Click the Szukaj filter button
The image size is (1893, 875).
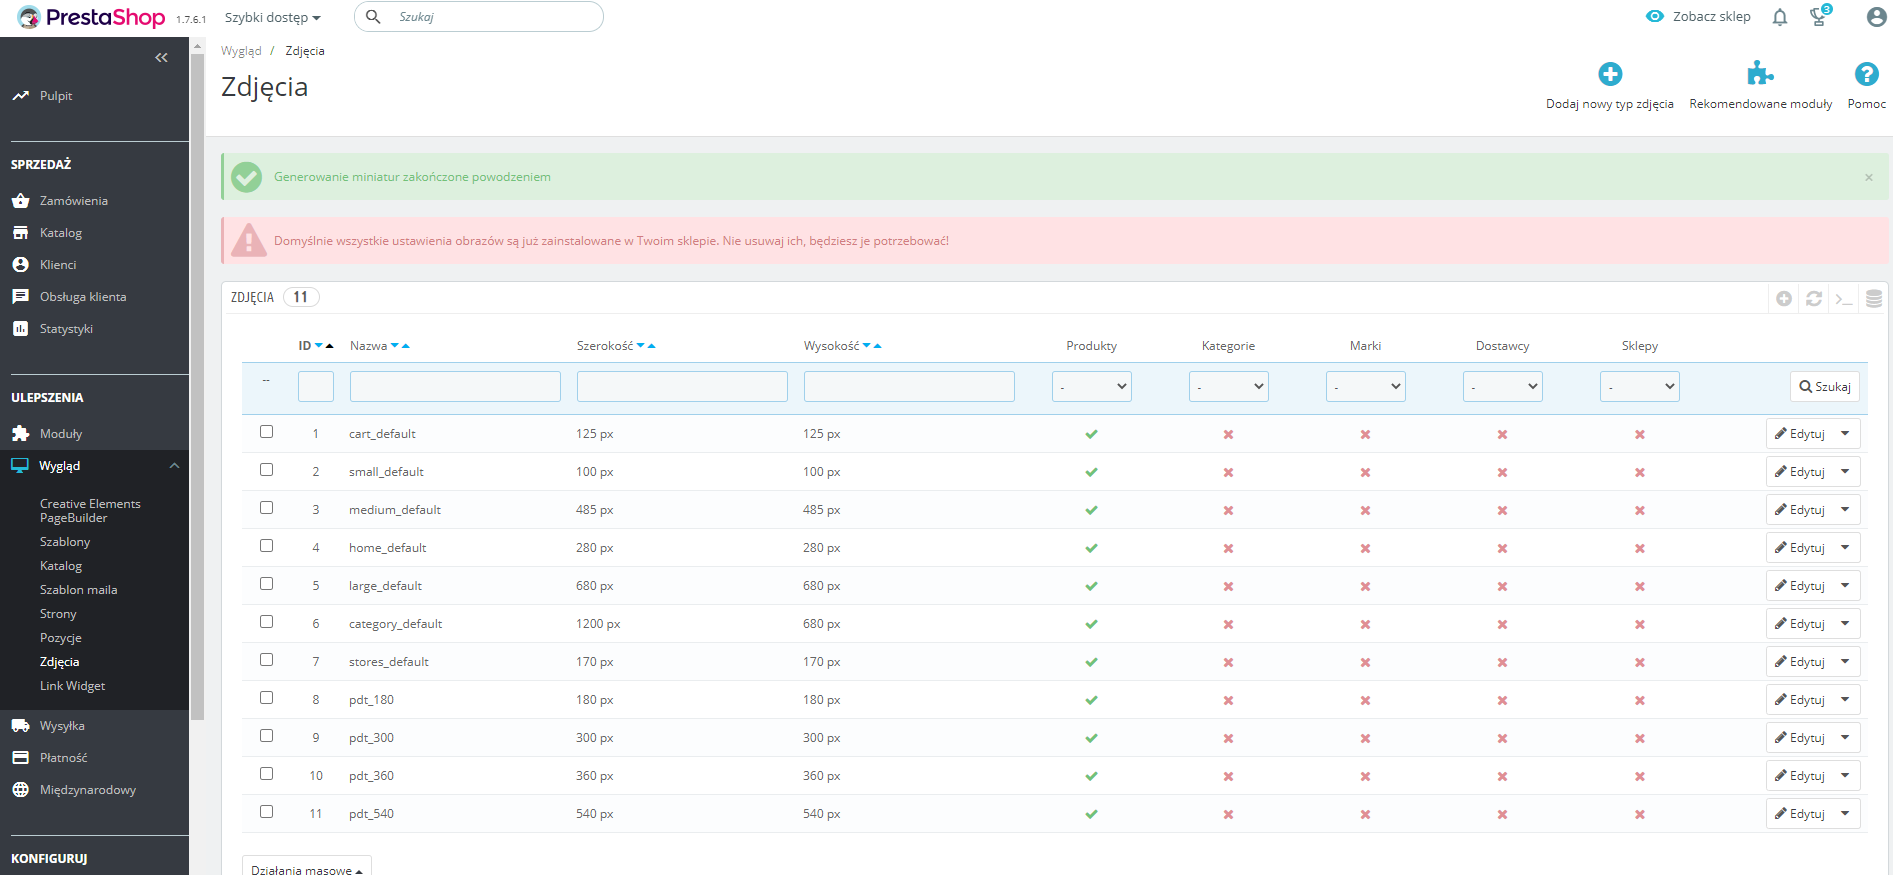[x=1825, y=387]
